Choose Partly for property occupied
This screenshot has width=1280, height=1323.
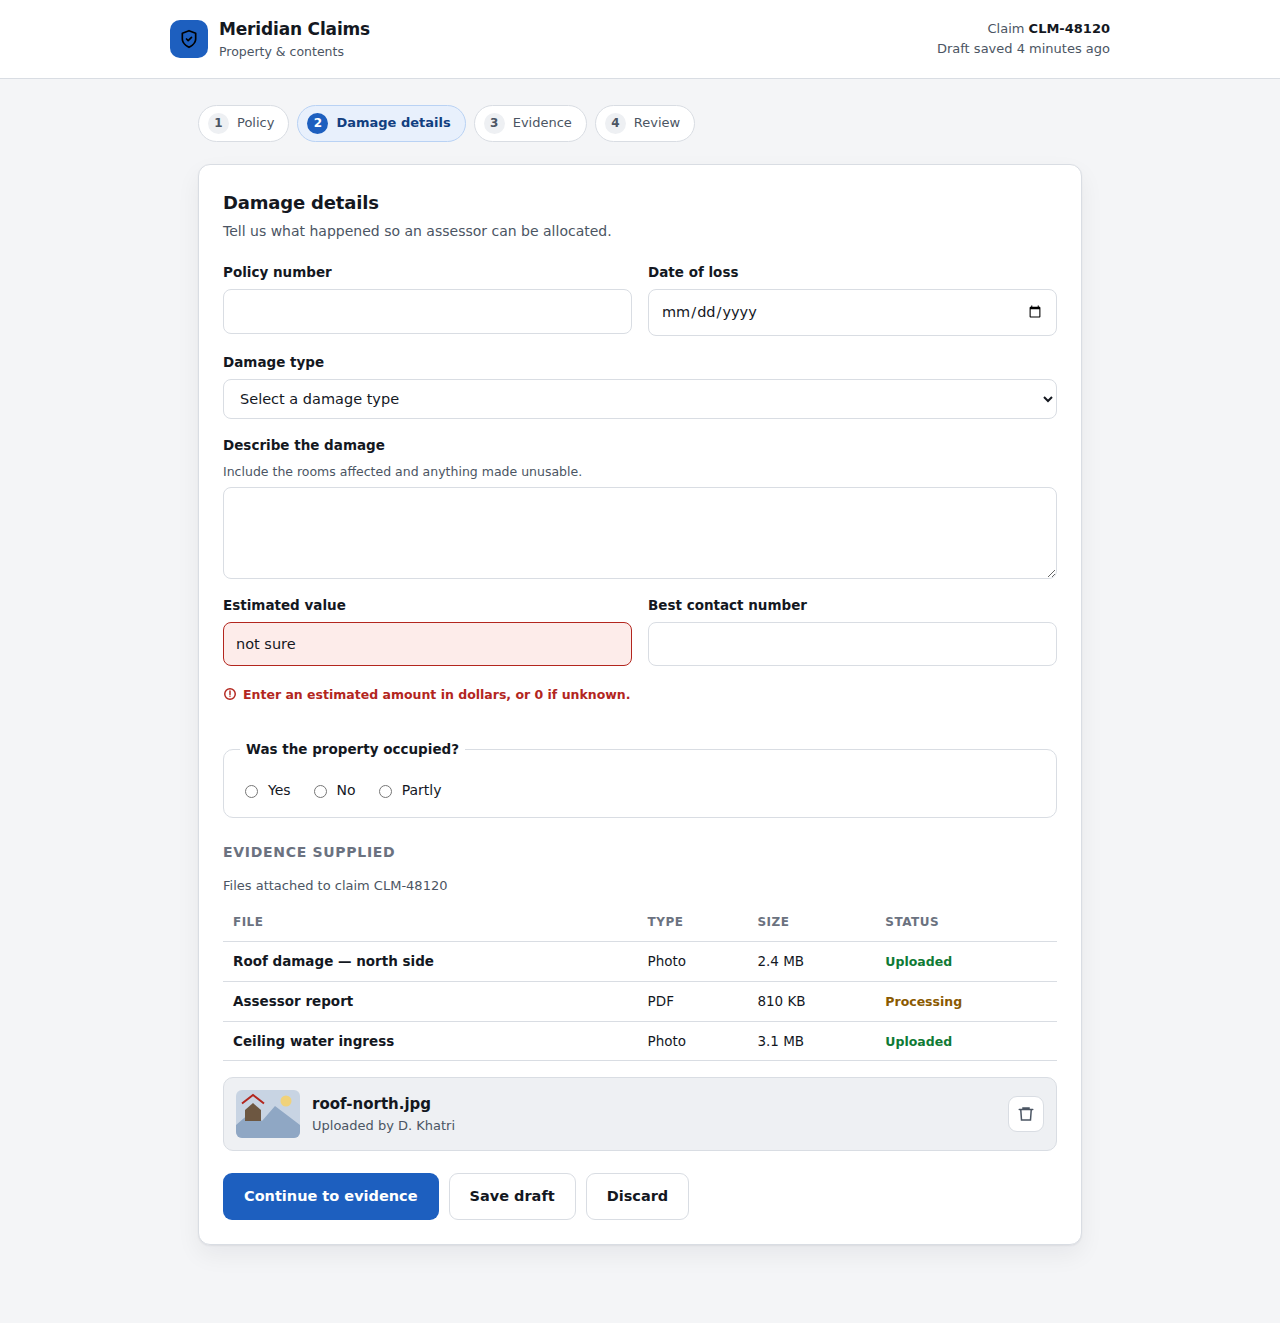386,791
